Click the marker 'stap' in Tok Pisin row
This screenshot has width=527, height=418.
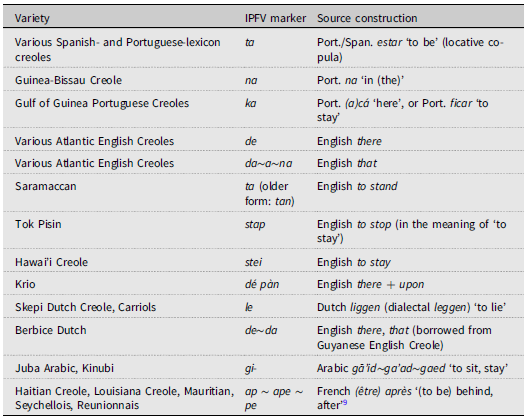pyautogui.click(x=255, y=224)
